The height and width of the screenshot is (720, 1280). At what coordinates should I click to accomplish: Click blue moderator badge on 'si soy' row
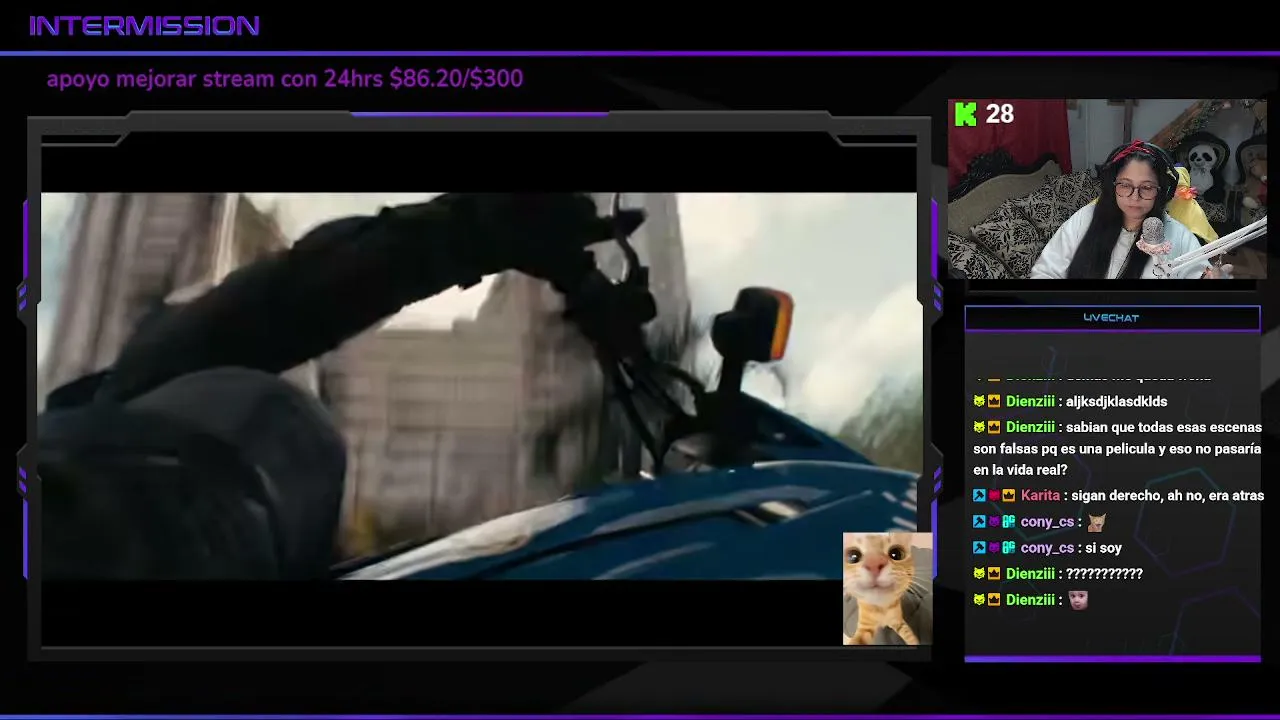979,547
